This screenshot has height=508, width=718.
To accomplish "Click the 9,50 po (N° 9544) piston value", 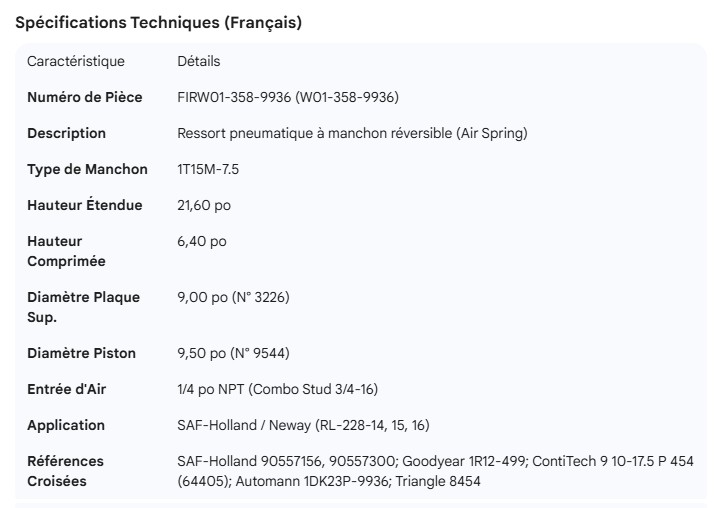I will [233, 353].
